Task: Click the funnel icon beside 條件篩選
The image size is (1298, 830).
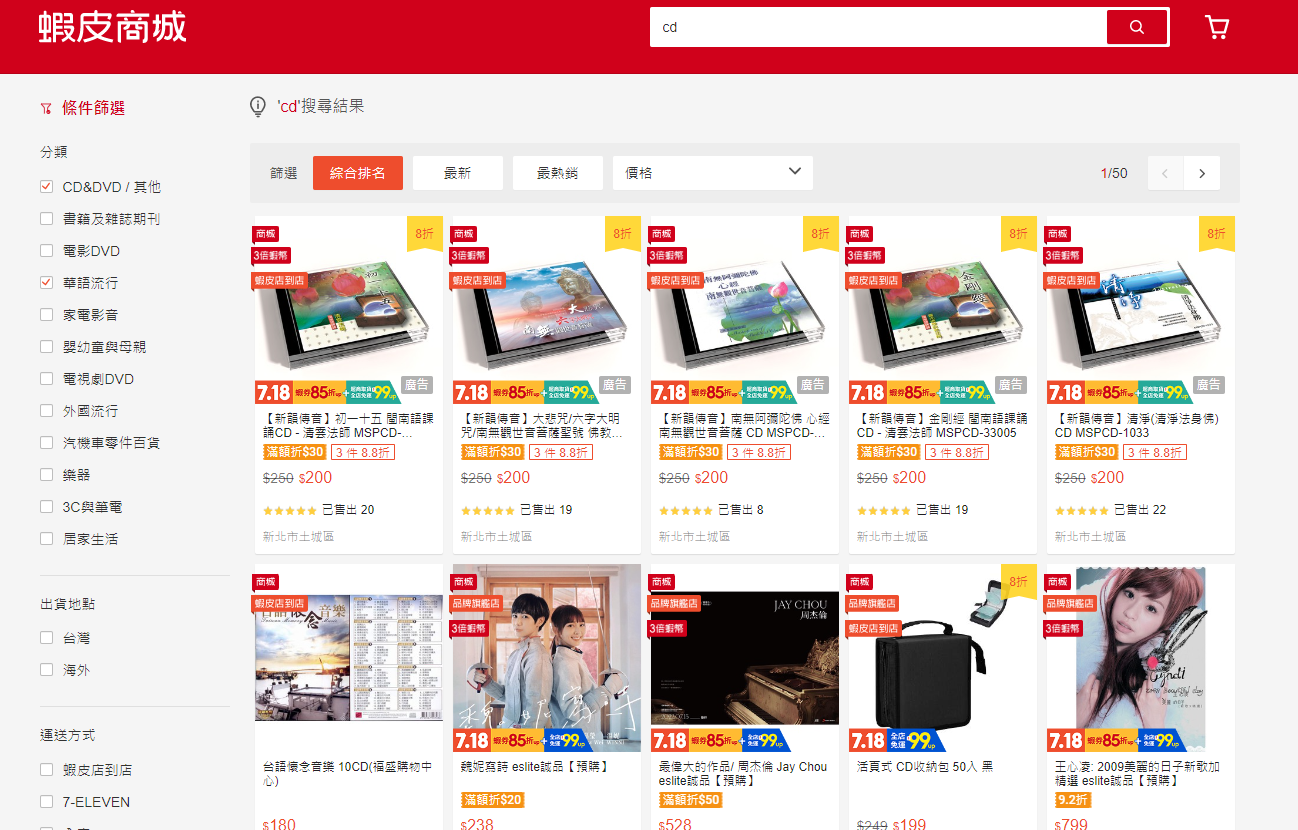Action: 46,108
